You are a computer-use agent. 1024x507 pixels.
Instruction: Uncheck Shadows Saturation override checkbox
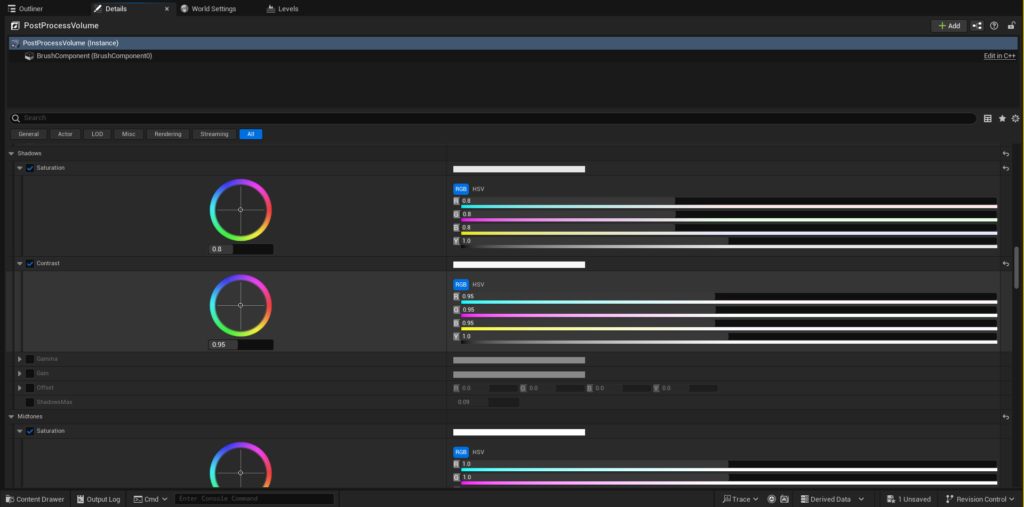30,168
